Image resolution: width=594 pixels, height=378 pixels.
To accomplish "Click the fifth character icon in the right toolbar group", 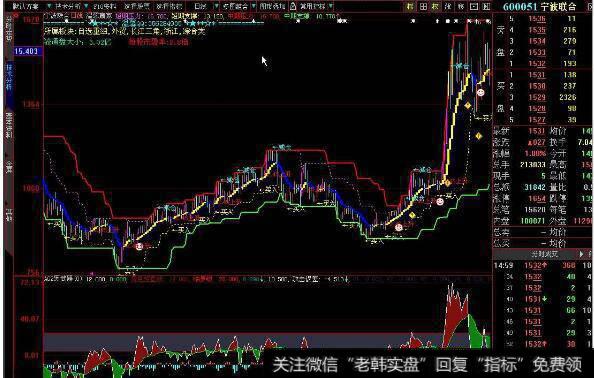I will [461, 6].
